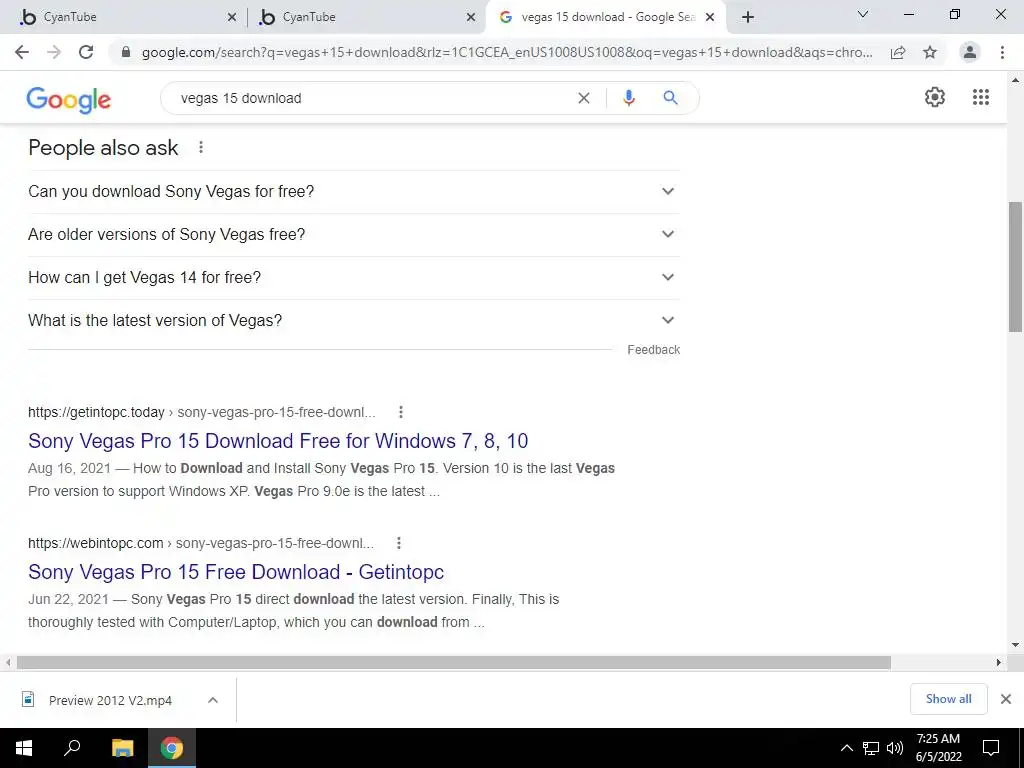Open the Google apps grid
1024x768 pixels.
coord(981,97)
